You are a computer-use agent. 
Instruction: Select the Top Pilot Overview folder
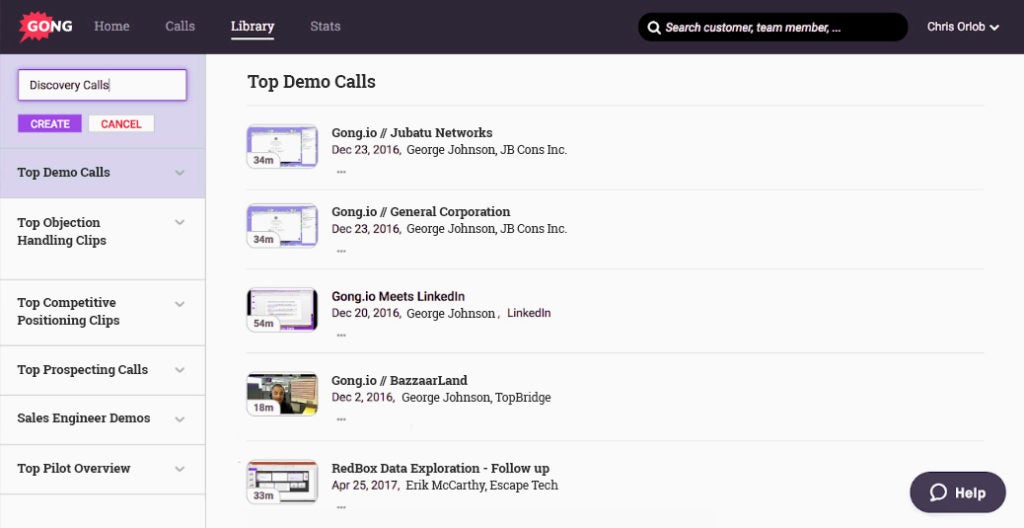pyautogui.click(x=103, y=469)
